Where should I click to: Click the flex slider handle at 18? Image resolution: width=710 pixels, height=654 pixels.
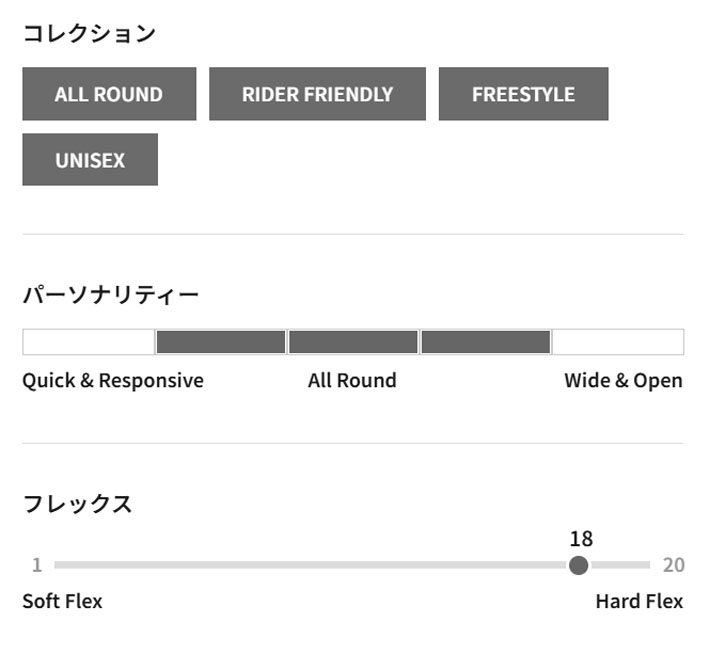point(578,565)
